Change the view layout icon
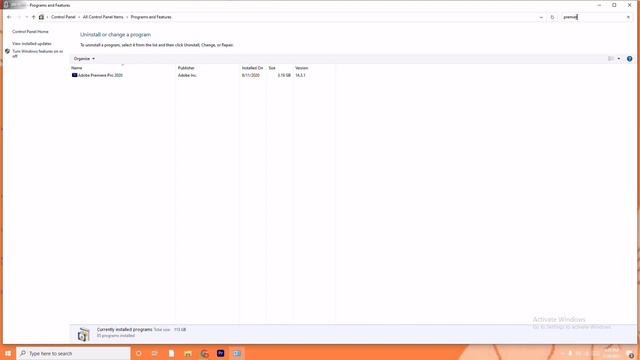The width and height of the screenshot is (640, 360). 611,59
